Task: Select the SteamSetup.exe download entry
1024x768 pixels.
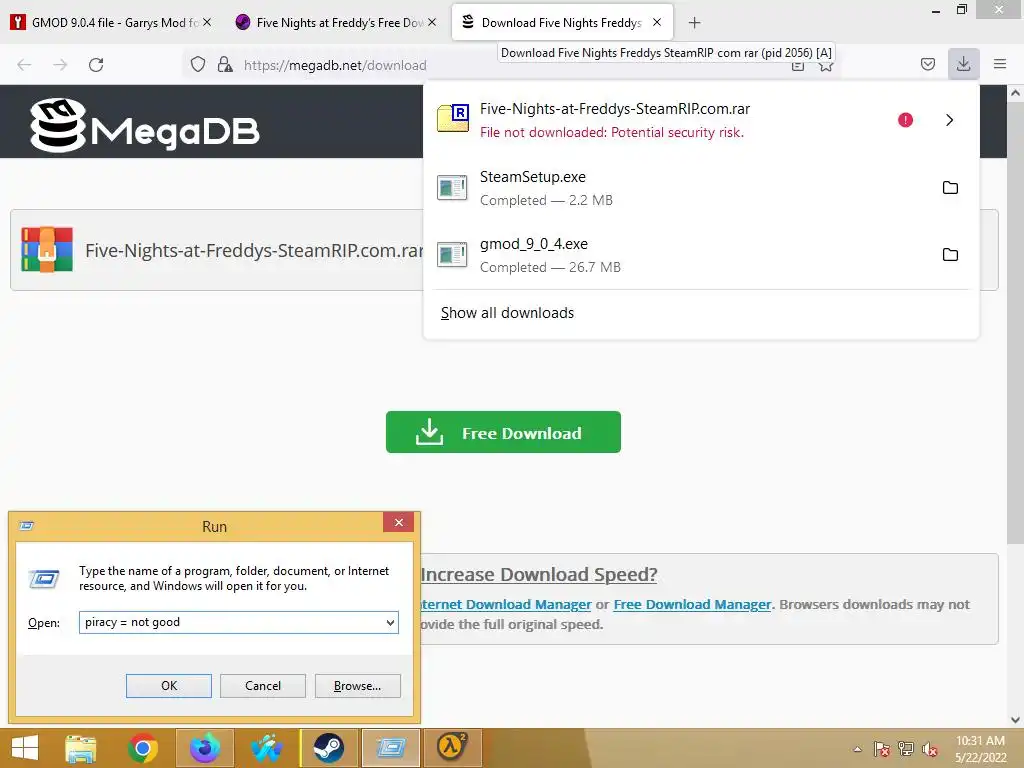Action: tap(701, 188)
